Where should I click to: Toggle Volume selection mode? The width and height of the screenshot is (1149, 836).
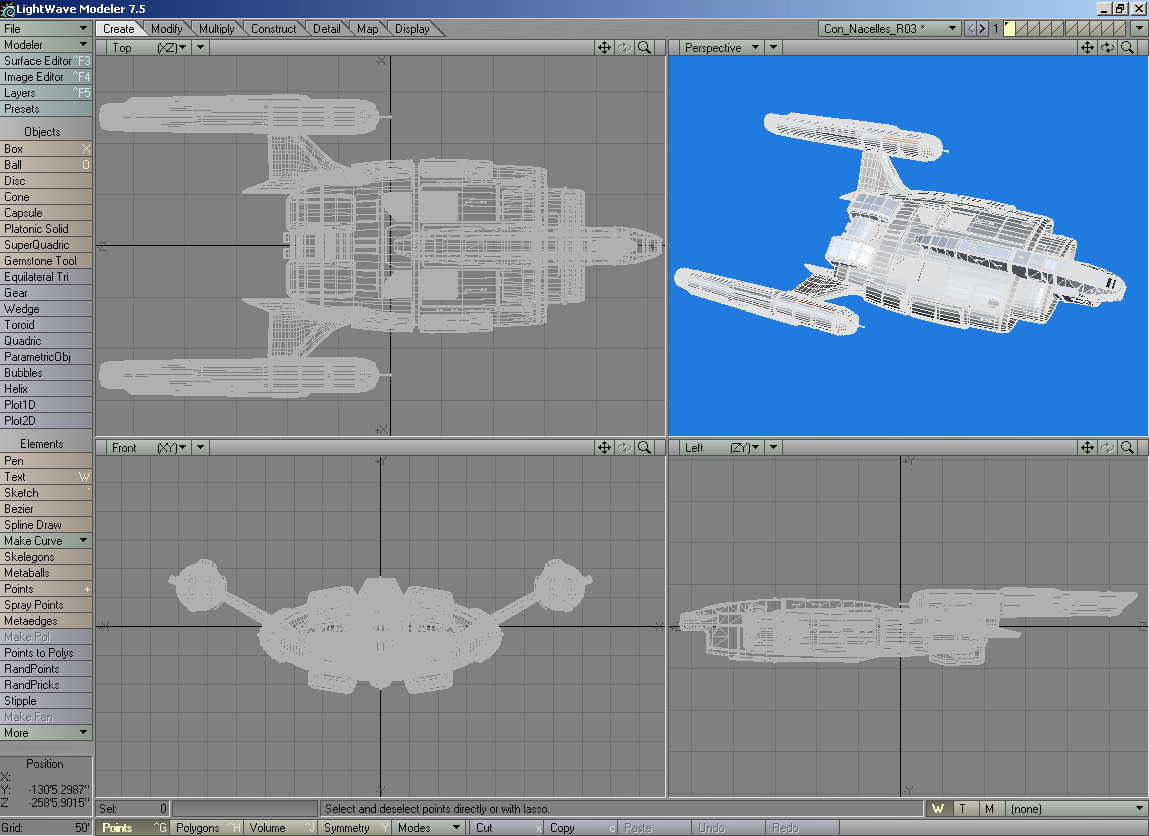[x=280, y=828]
